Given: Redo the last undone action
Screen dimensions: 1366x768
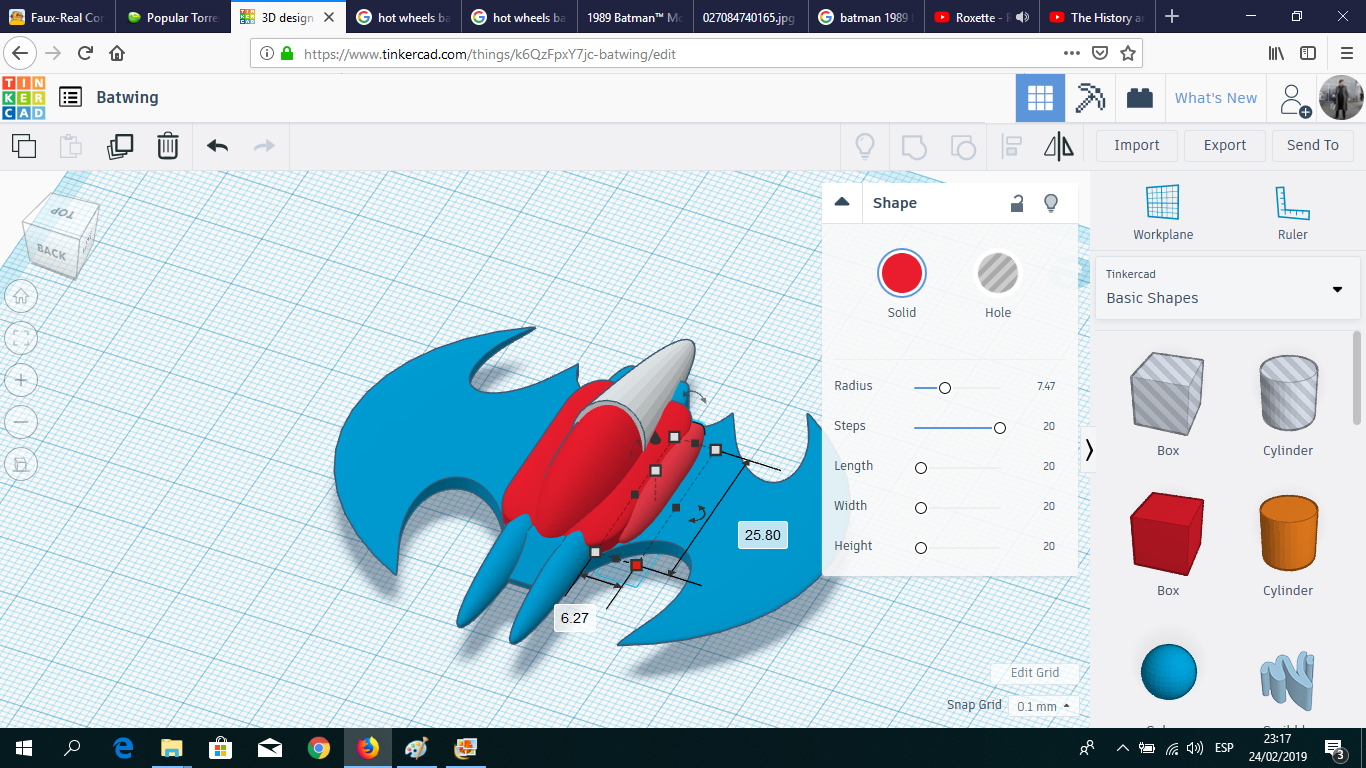Looking at the screenshot, I should [x=264, y=146].
